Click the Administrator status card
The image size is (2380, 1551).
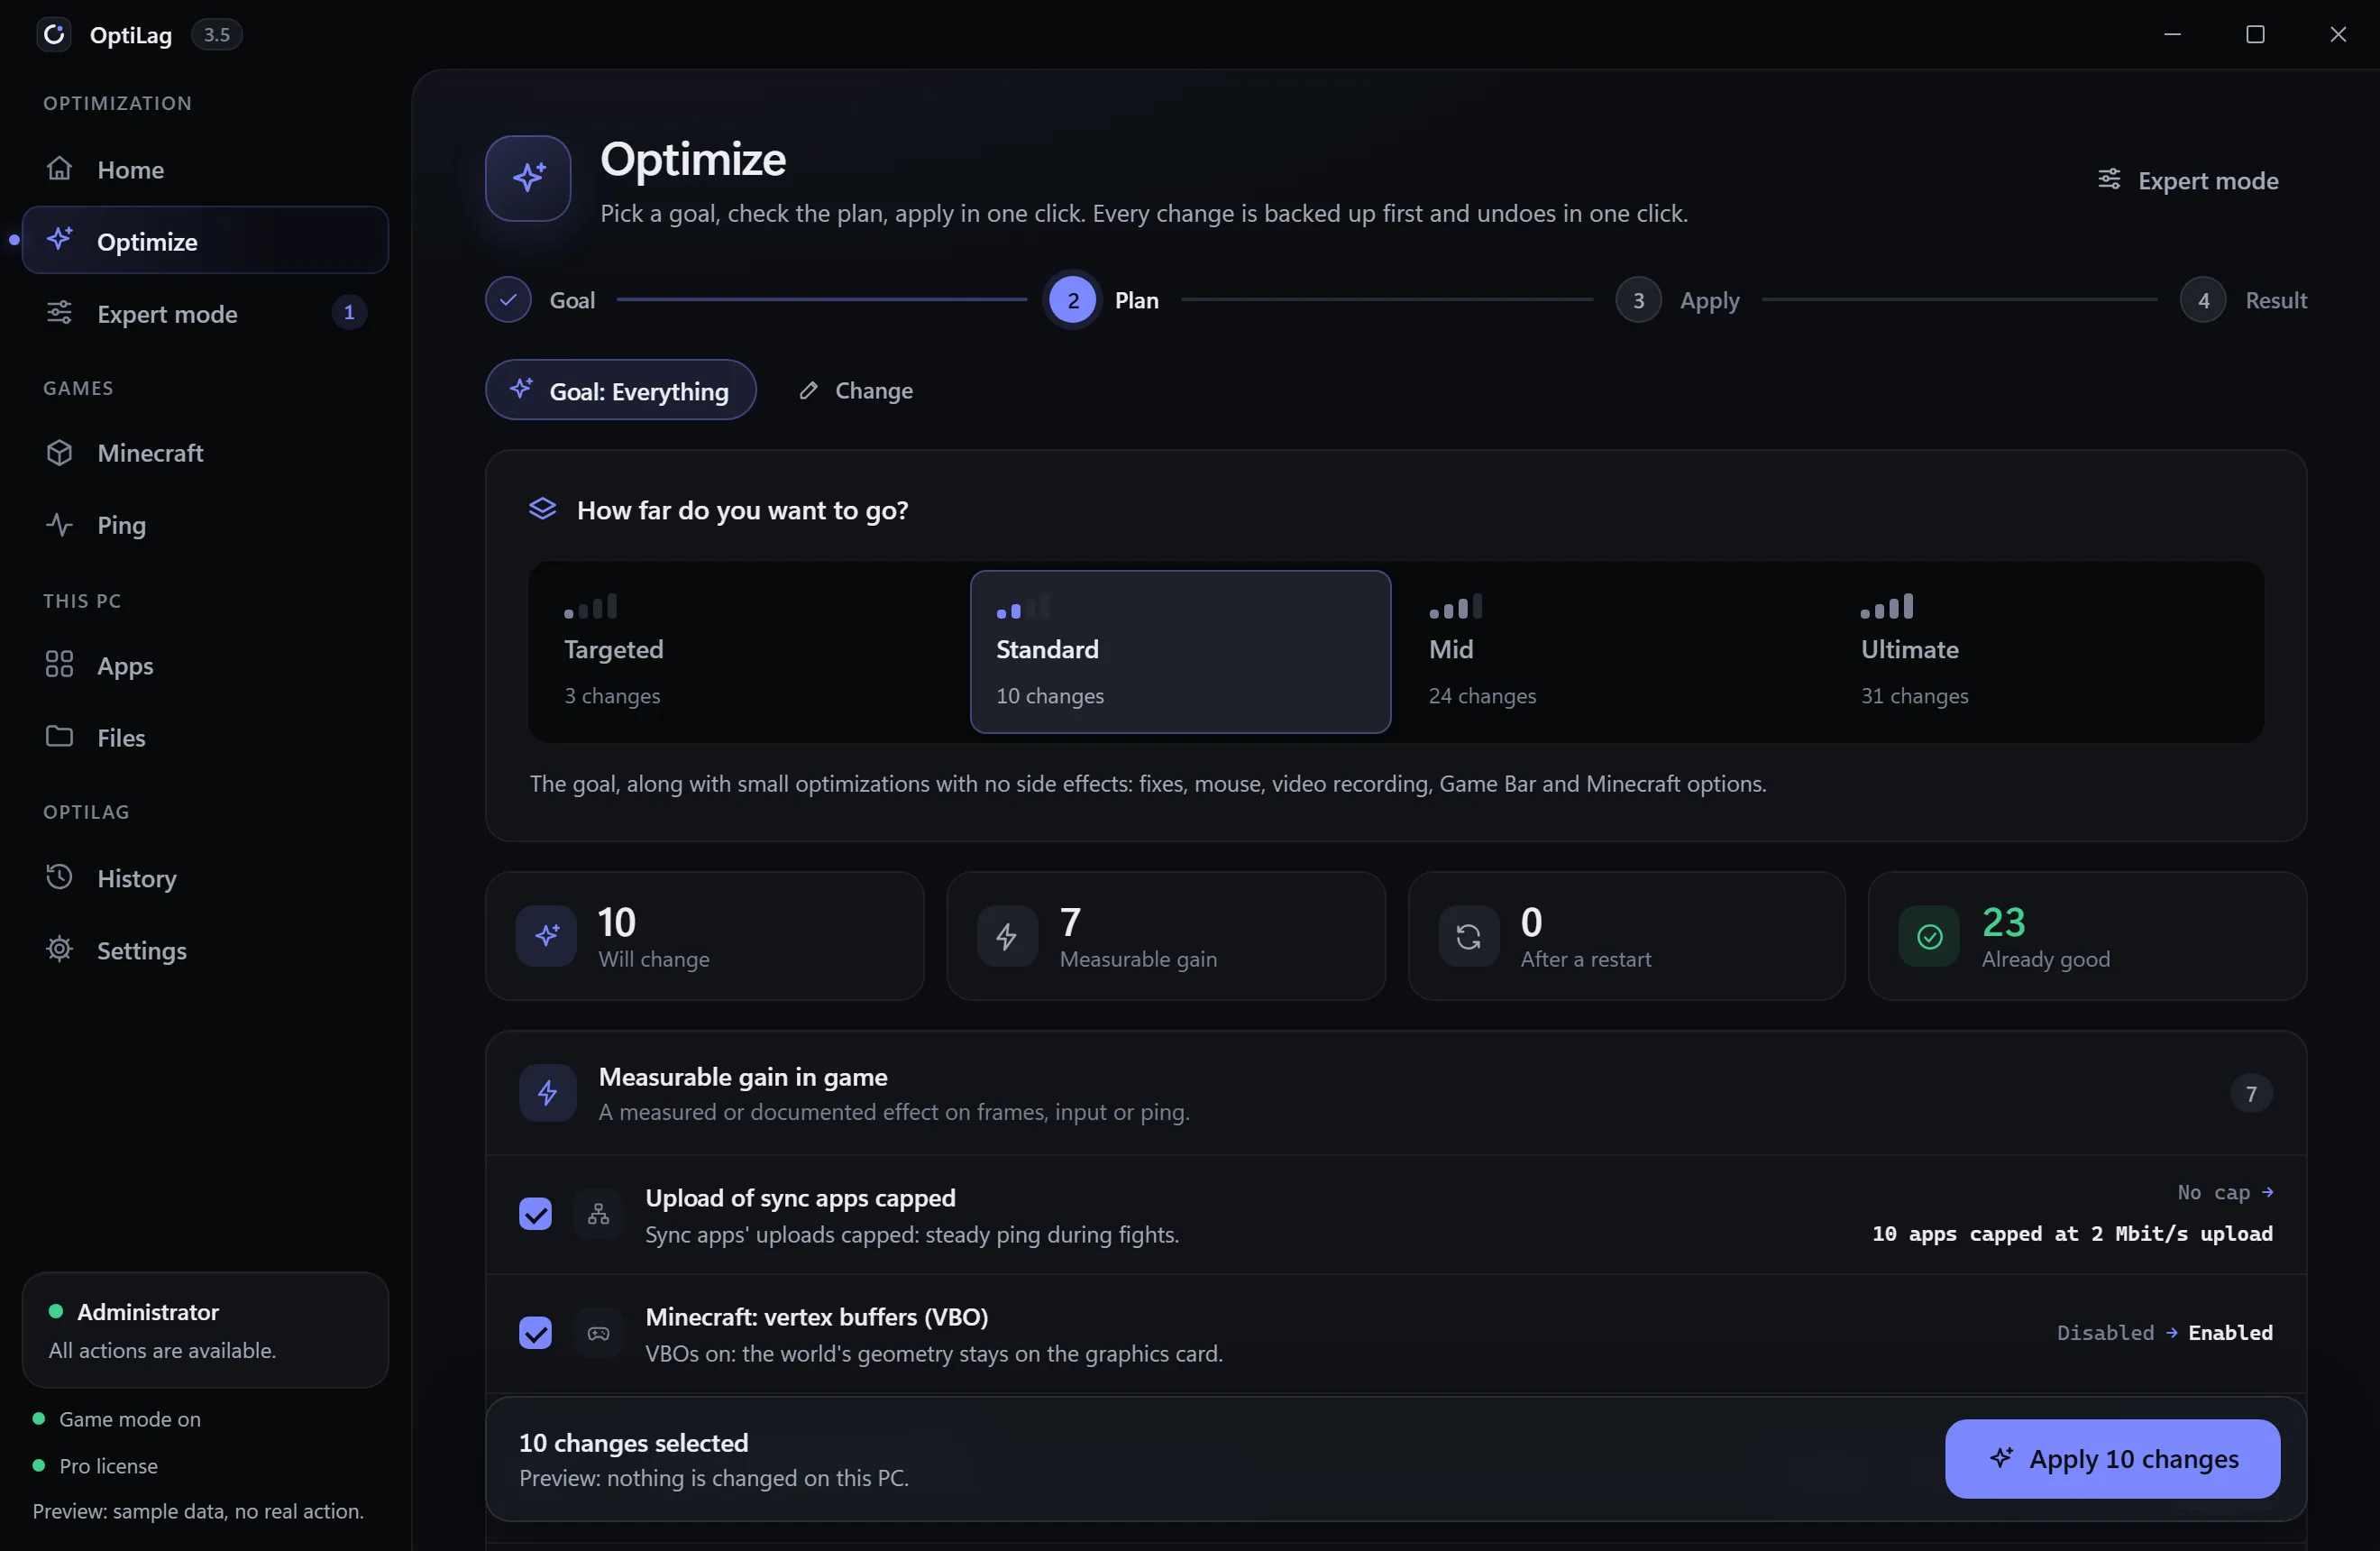click(x=205, y=1330)
